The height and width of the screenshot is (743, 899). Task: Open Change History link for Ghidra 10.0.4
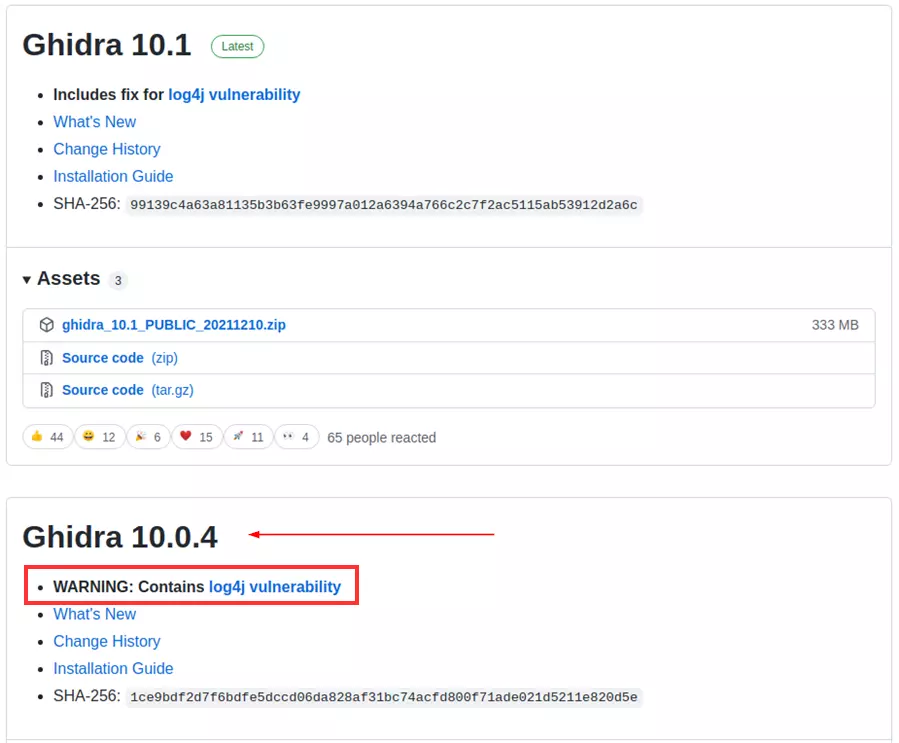click(x=107, y=641)
